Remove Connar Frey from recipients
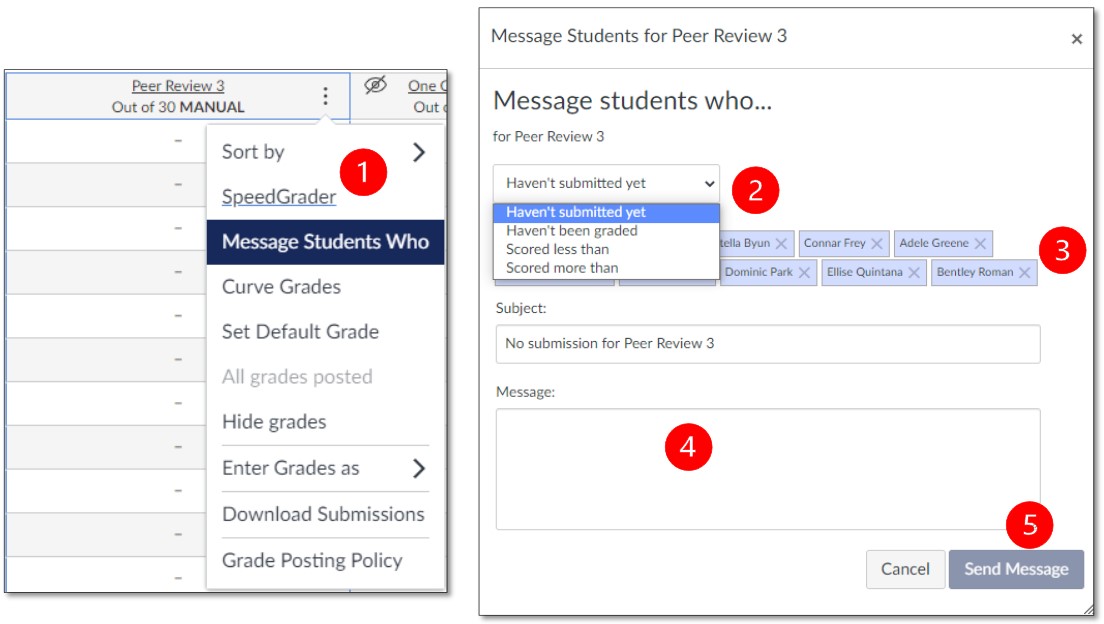This screenshot has height=624, width=1104. click(x=877, y=244)
